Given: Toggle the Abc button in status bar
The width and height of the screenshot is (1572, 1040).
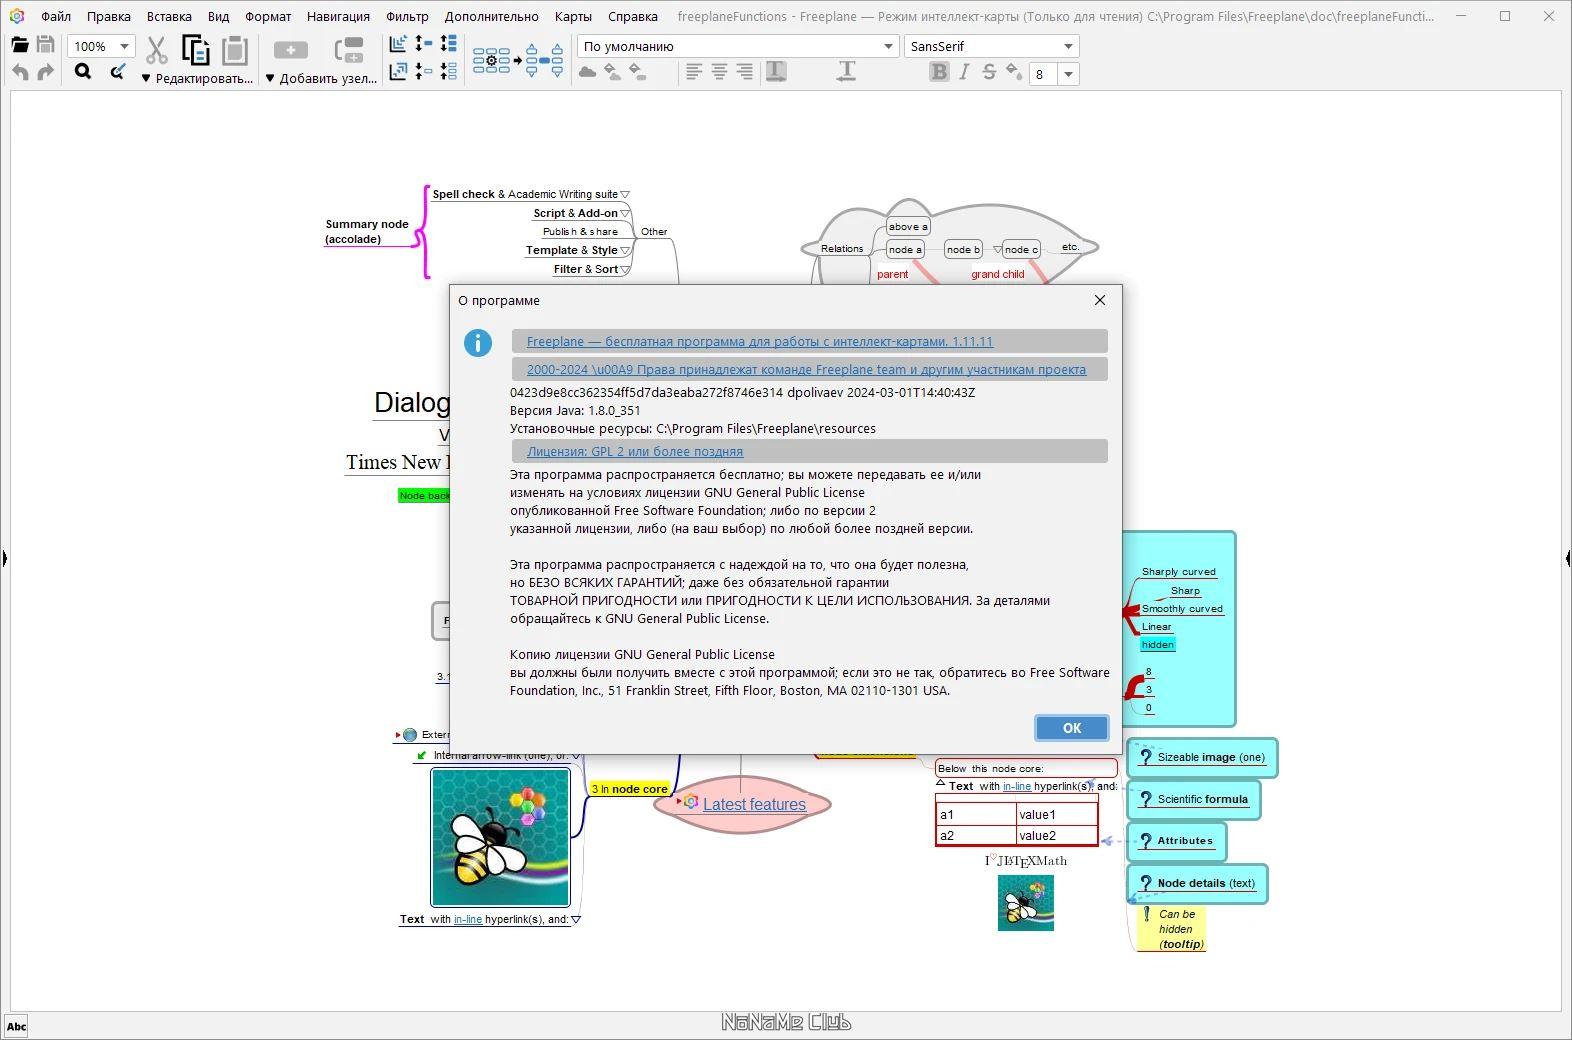Looking at the screenshot, I should pos(16,1026).
